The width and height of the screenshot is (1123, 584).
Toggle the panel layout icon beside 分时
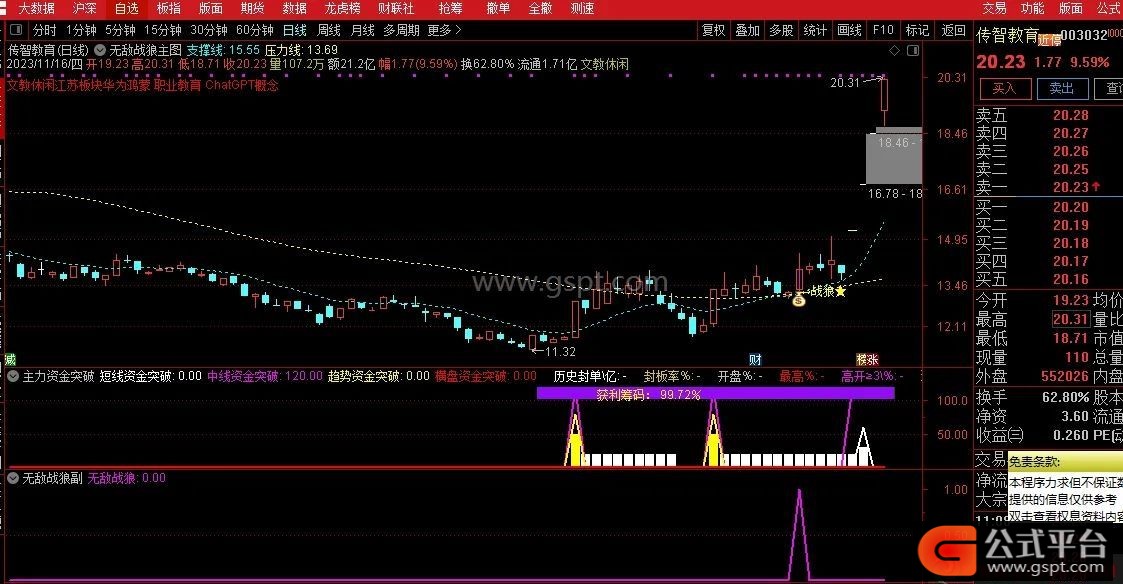(16, 30)
